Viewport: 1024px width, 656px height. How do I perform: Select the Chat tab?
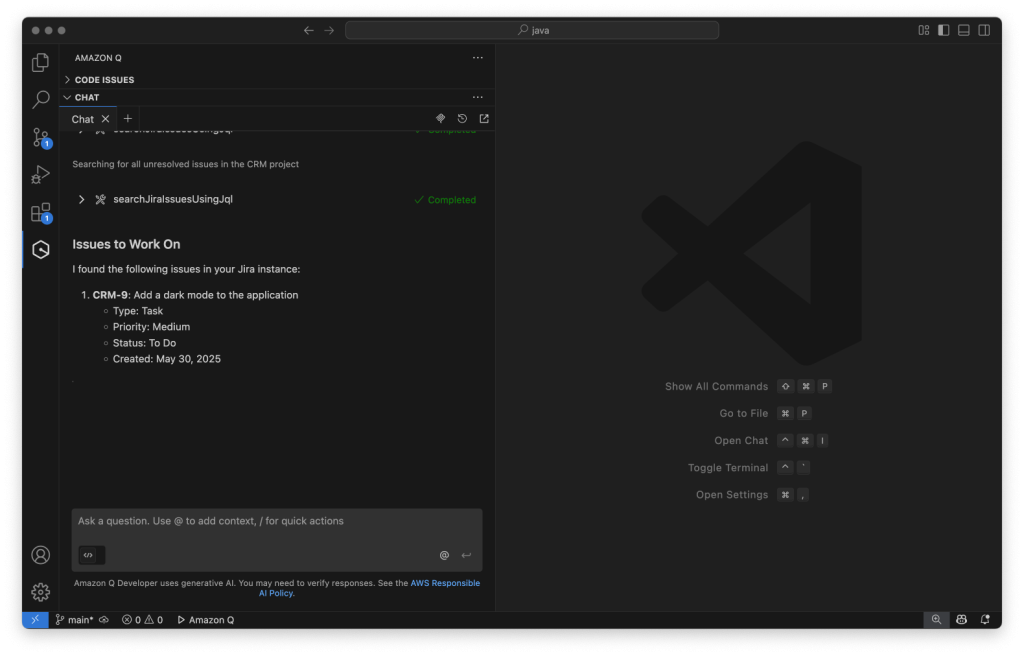84,118
